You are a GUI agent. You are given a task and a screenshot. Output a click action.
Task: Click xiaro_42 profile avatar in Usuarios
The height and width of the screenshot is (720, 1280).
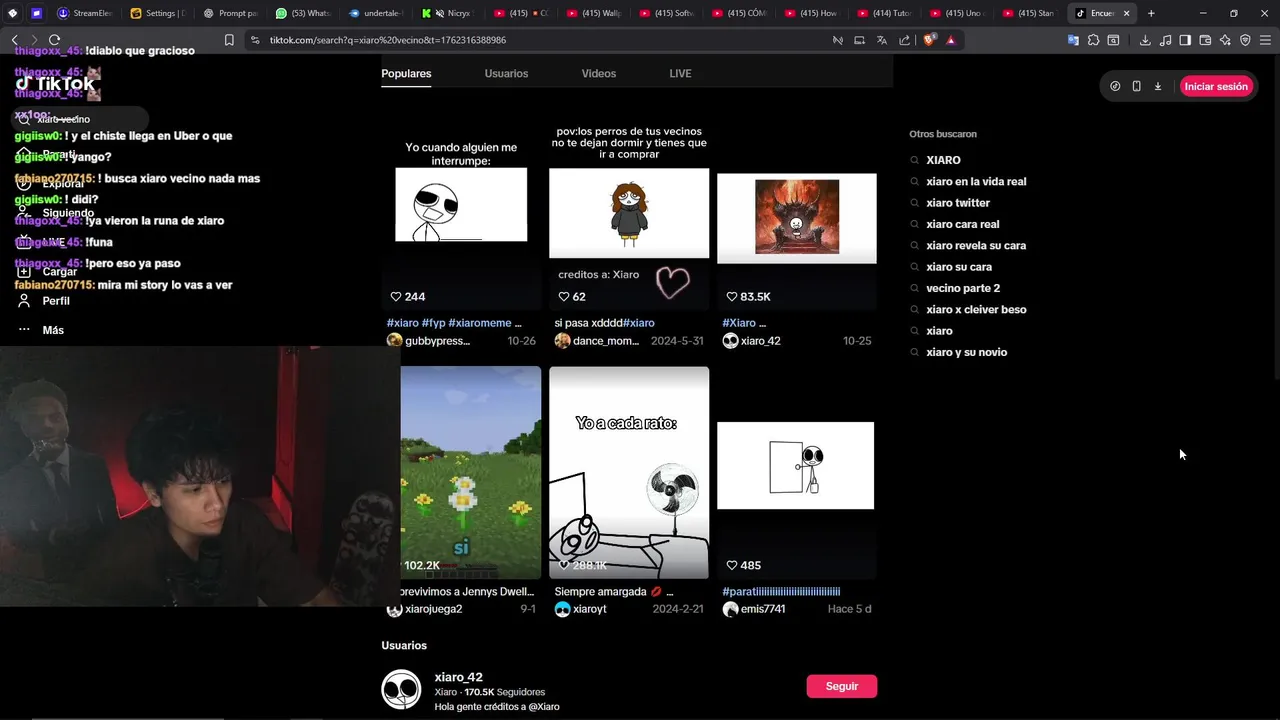[401, 689]
